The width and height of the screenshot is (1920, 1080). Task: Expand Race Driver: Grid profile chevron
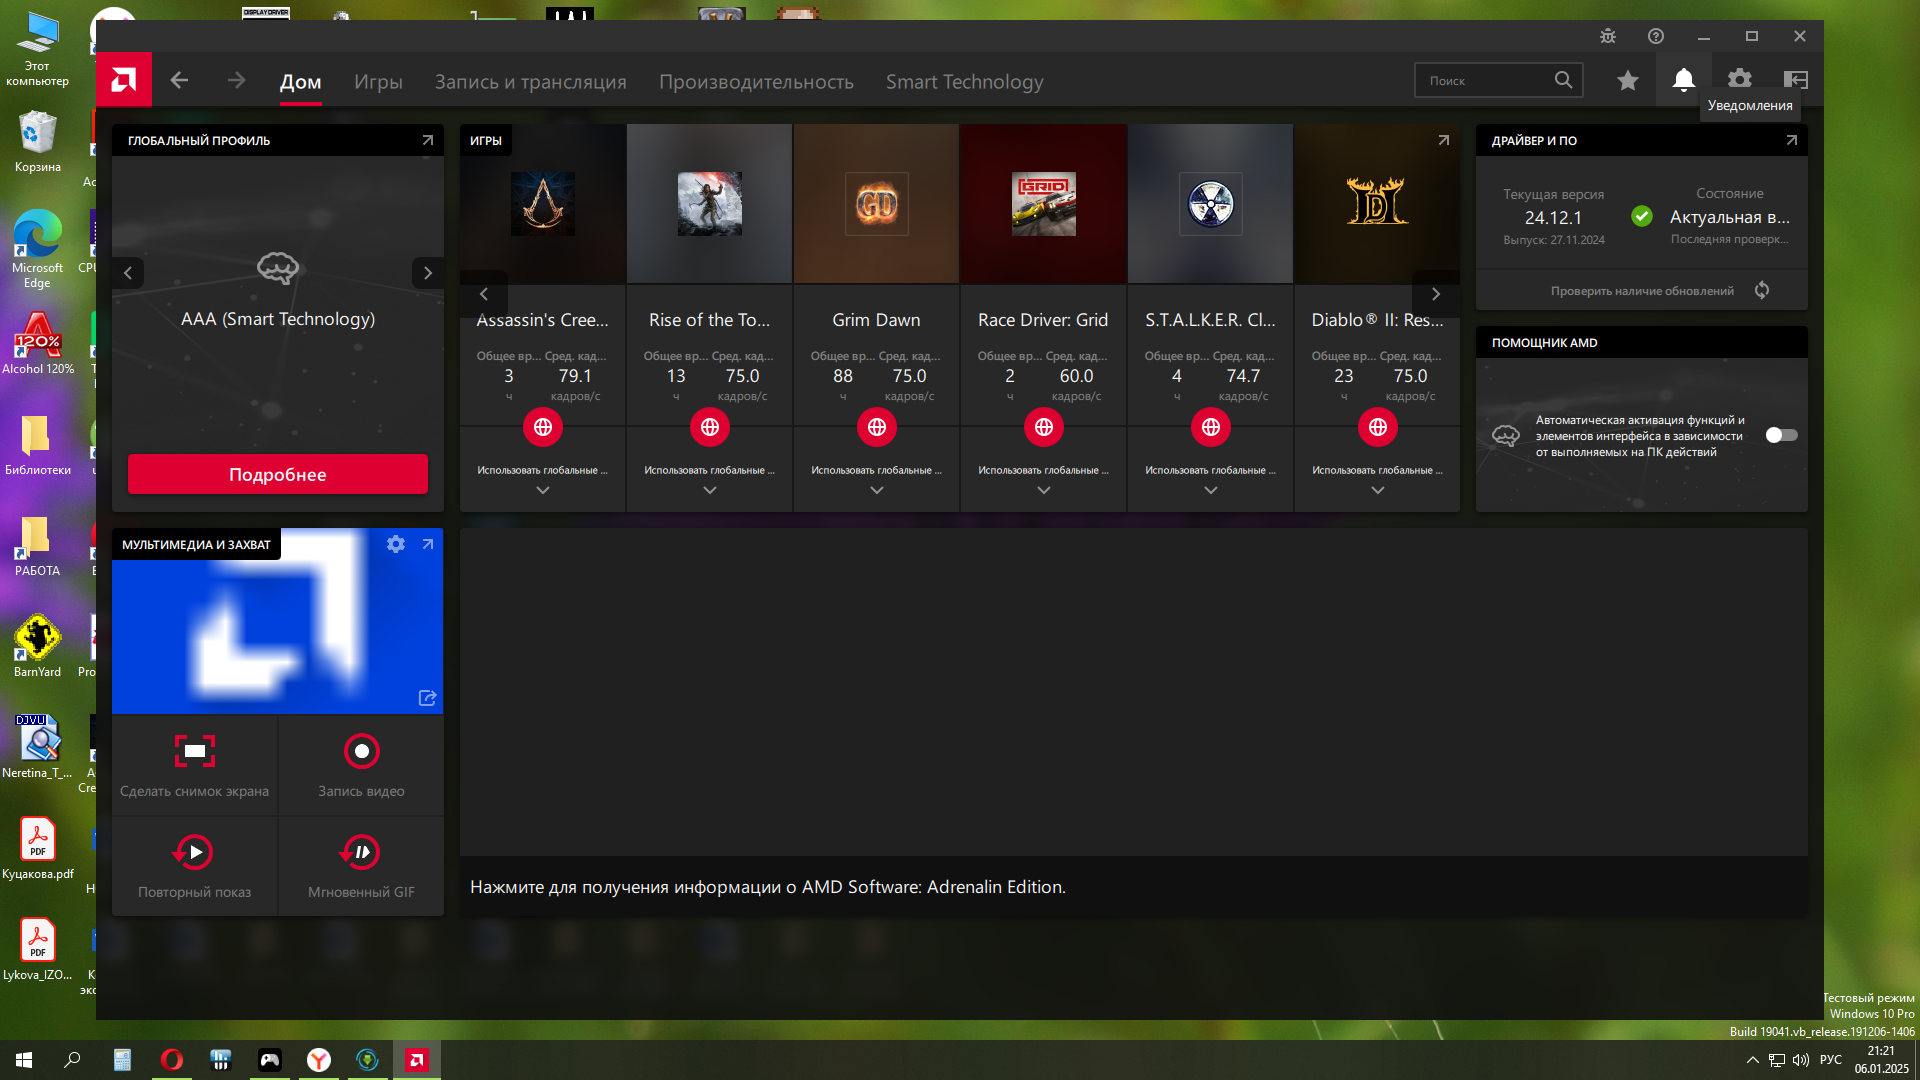pos(1044,490)
